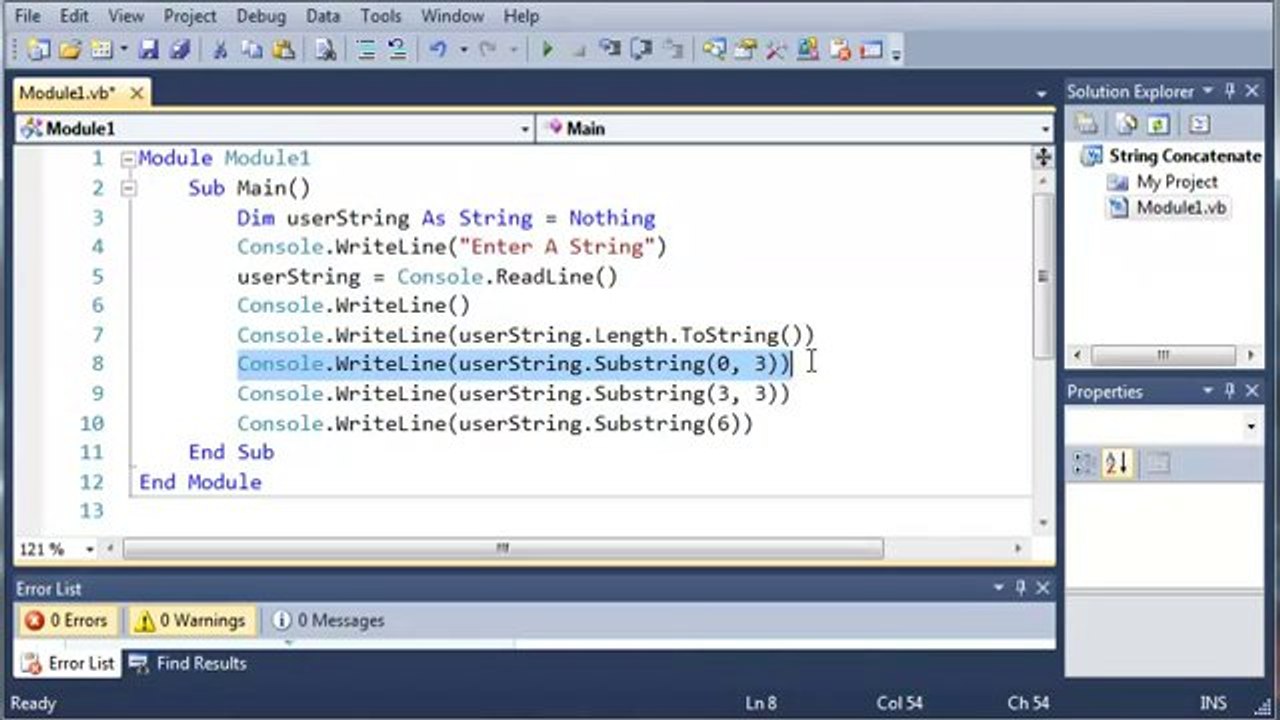The height and width of the screenshot is (720, 1280).
Task: Click the Step Over debug icon
Action: (x=642, y=50)
